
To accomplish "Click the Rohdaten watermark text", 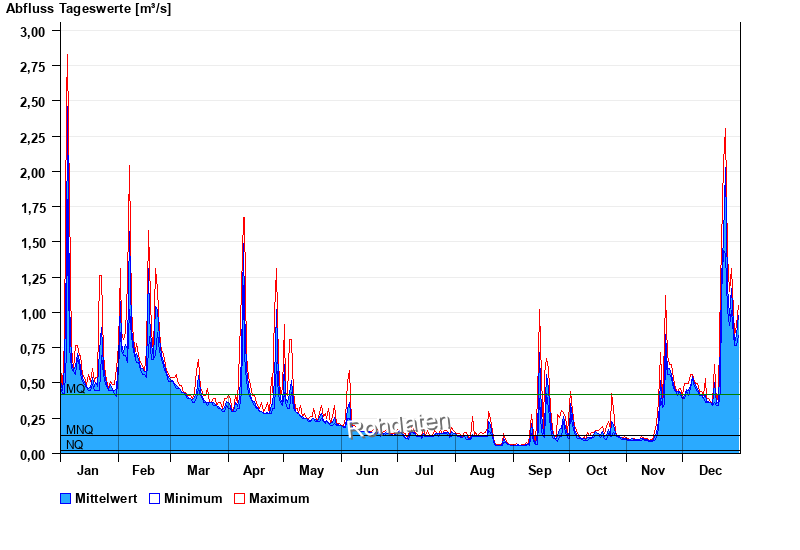I will (399, 427).
